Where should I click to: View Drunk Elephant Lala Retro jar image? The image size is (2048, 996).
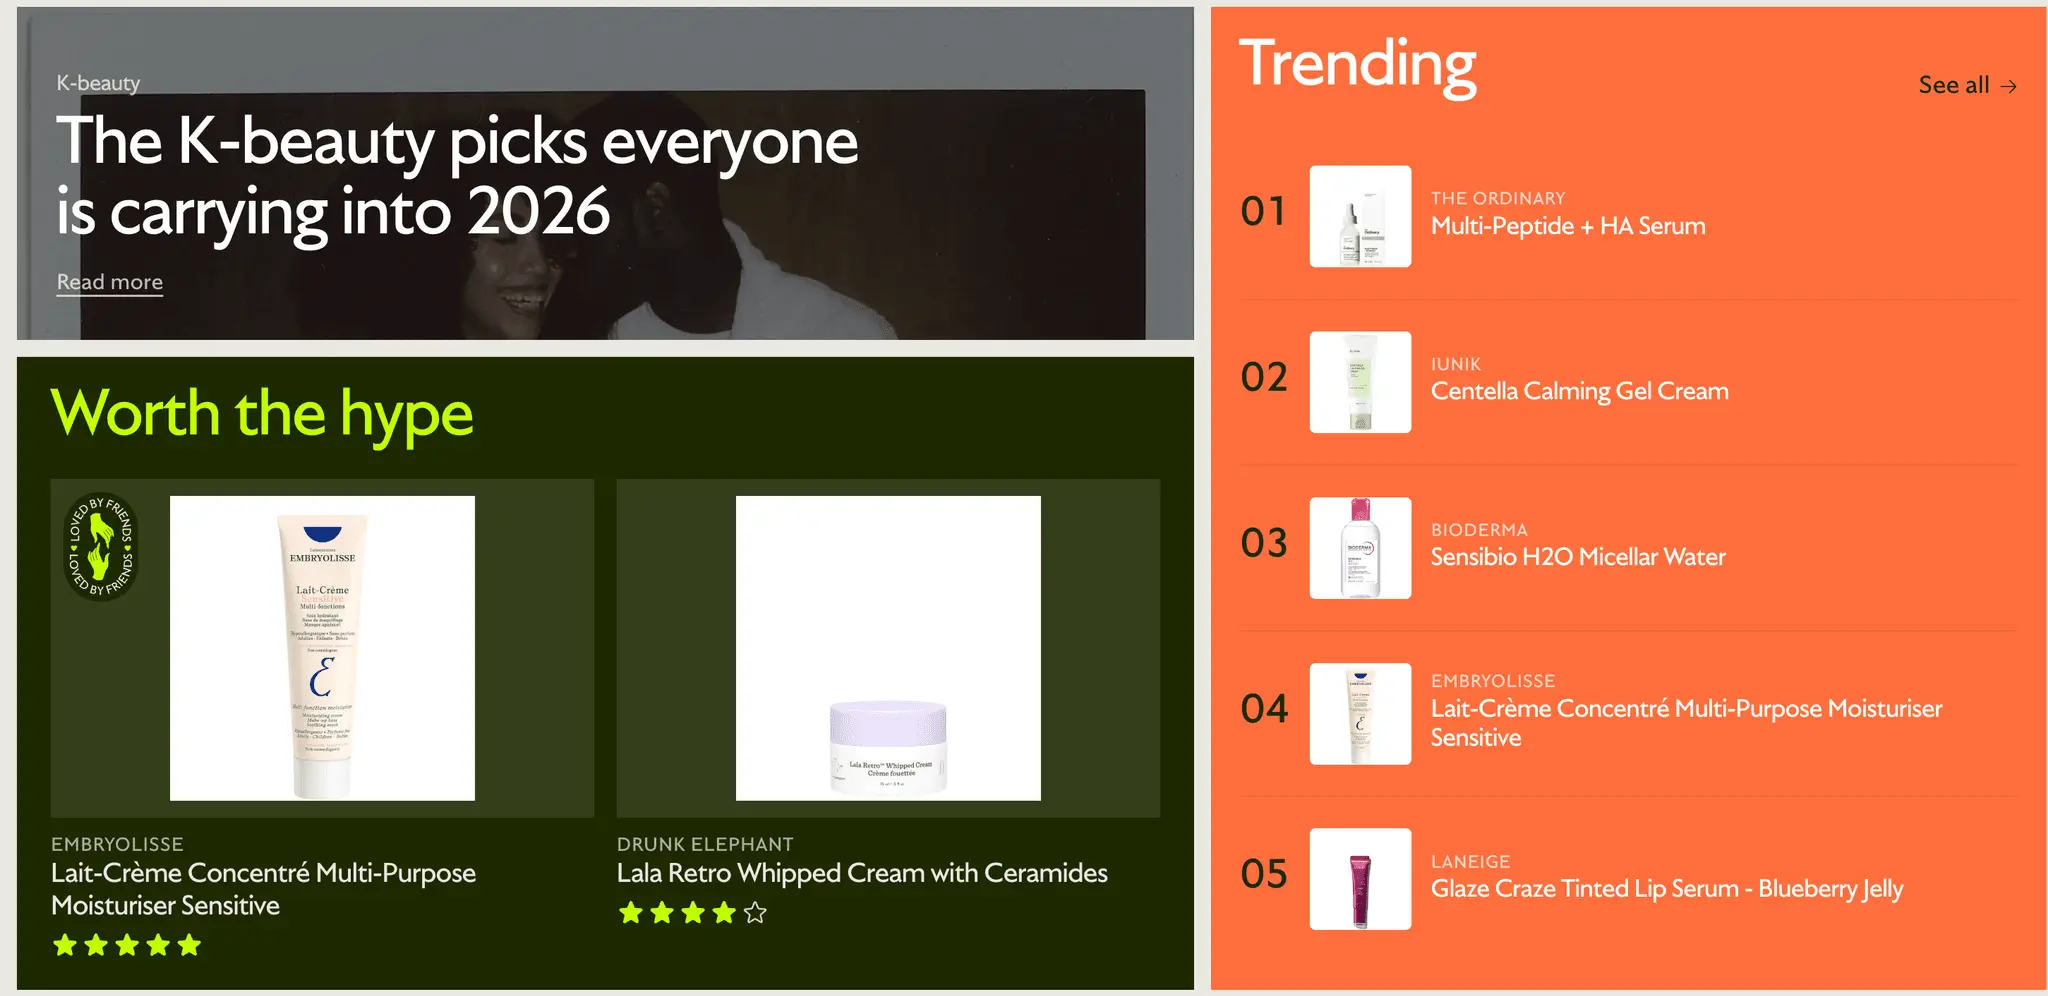[888, 648]
